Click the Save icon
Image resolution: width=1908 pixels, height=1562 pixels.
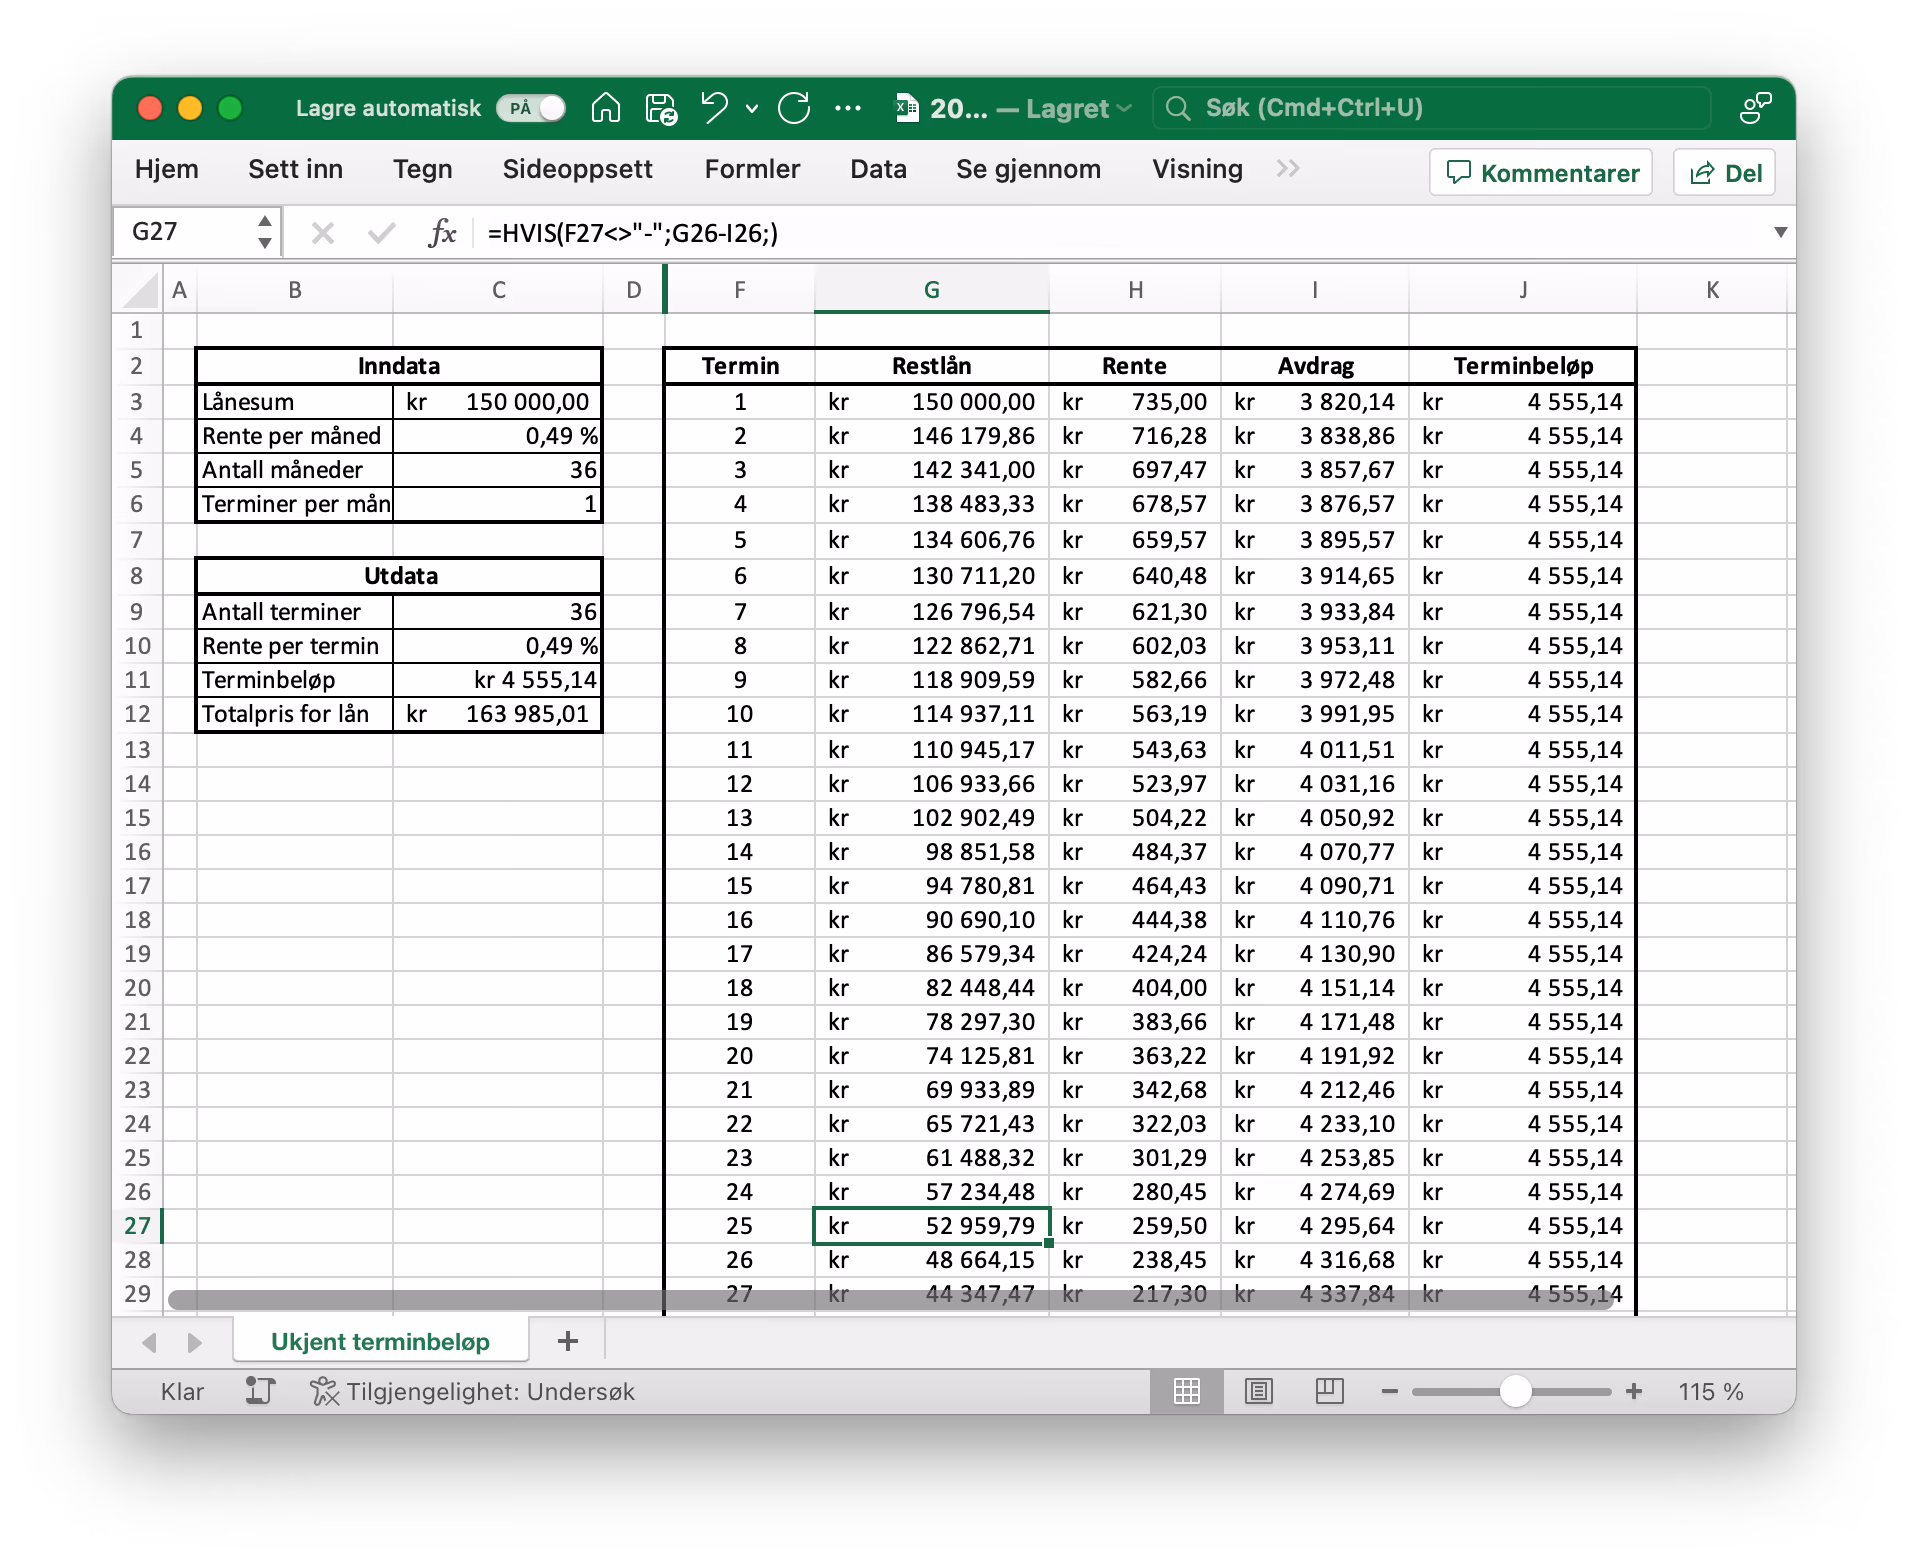(661, 108)
